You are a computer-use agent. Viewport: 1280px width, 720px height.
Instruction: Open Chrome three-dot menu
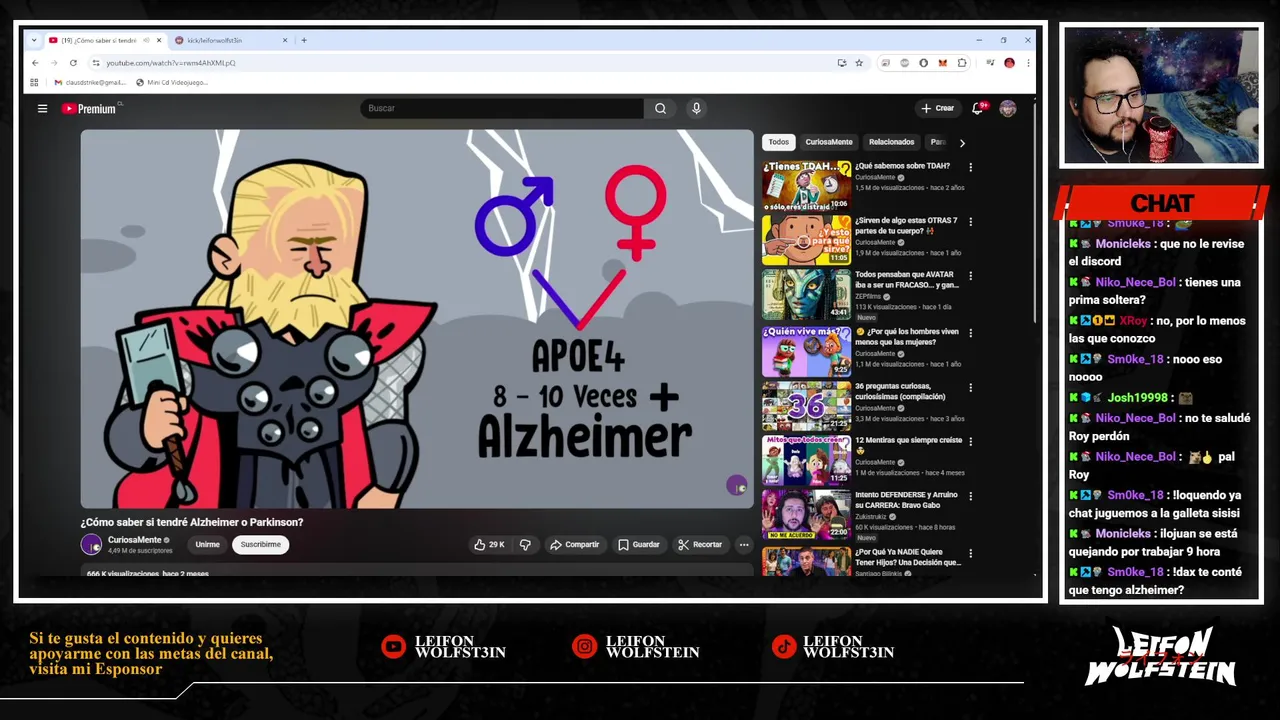click(x=1027, y=63)
